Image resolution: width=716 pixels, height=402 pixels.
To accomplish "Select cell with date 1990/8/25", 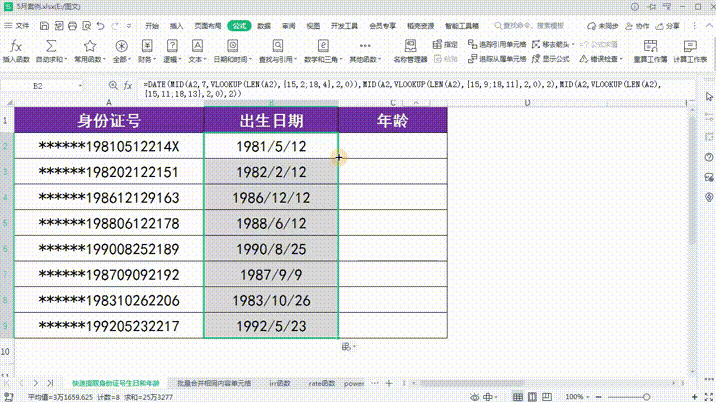I will coord(271,249).
